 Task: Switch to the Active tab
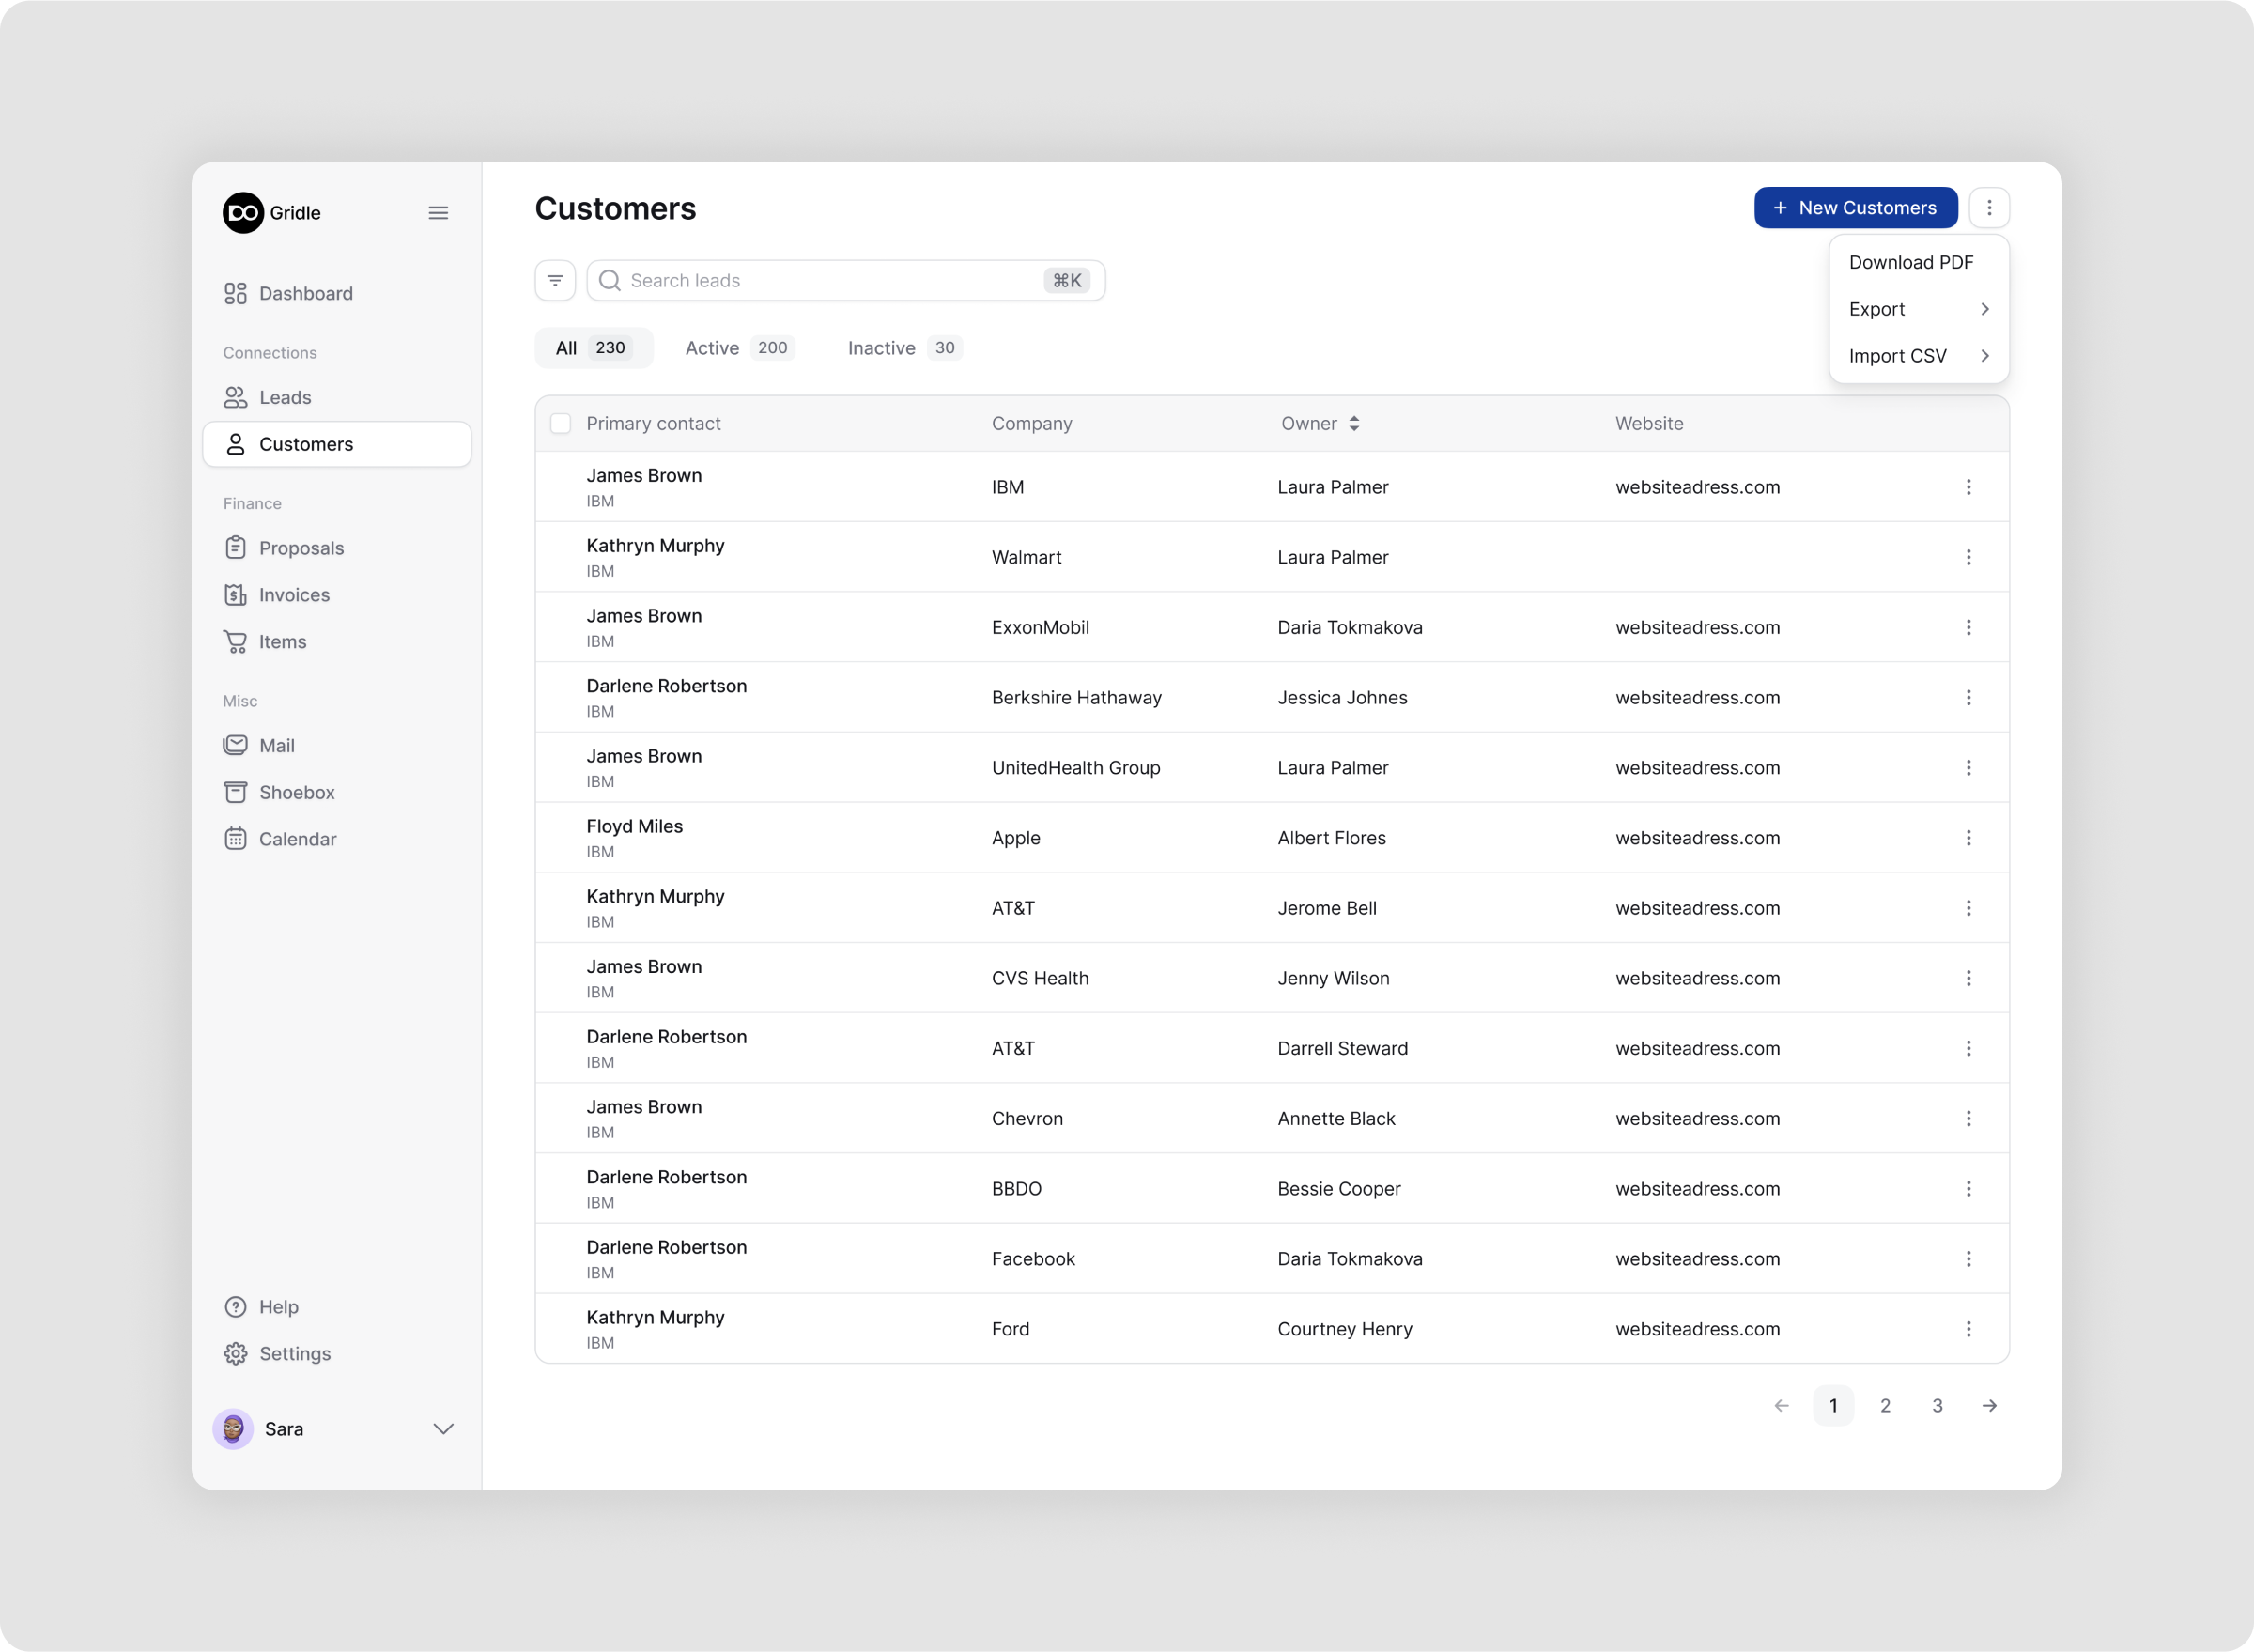click(739, 348)
